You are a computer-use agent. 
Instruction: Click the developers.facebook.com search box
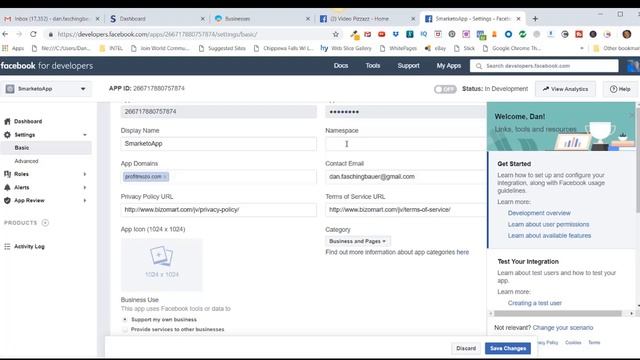tap(544, 66)
